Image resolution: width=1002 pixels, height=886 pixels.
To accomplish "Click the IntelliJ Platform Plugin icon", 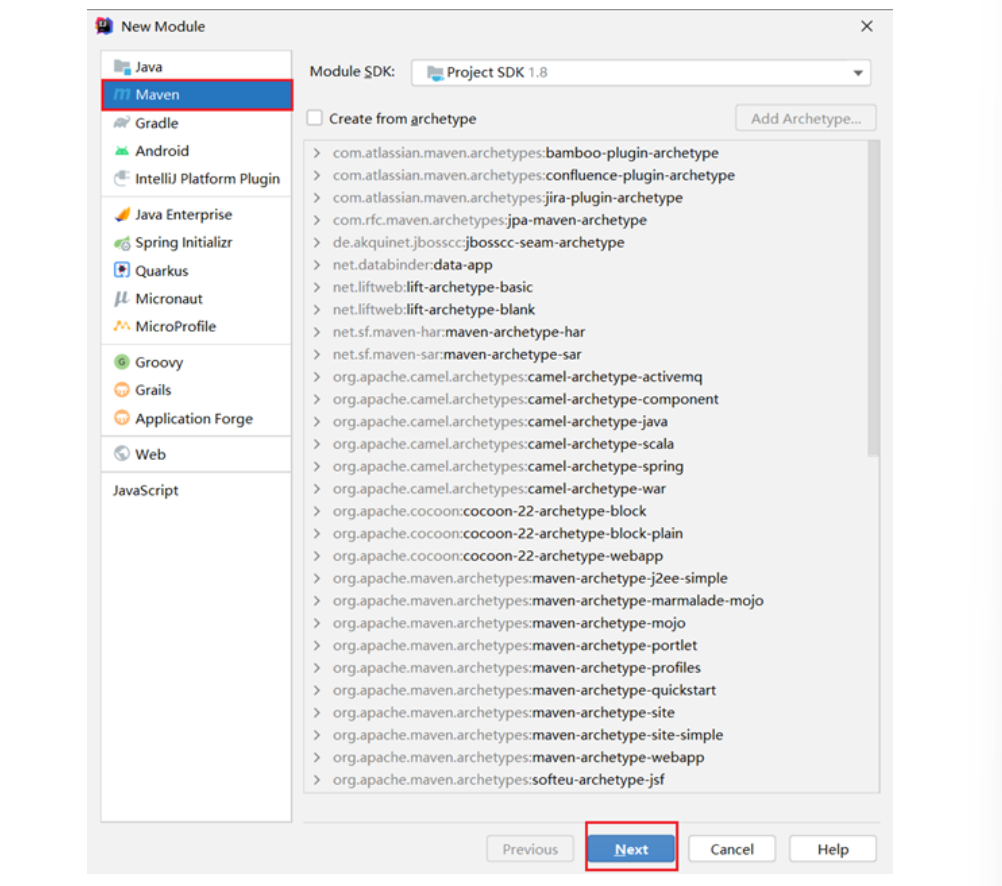I will click(x=121, y=178).
